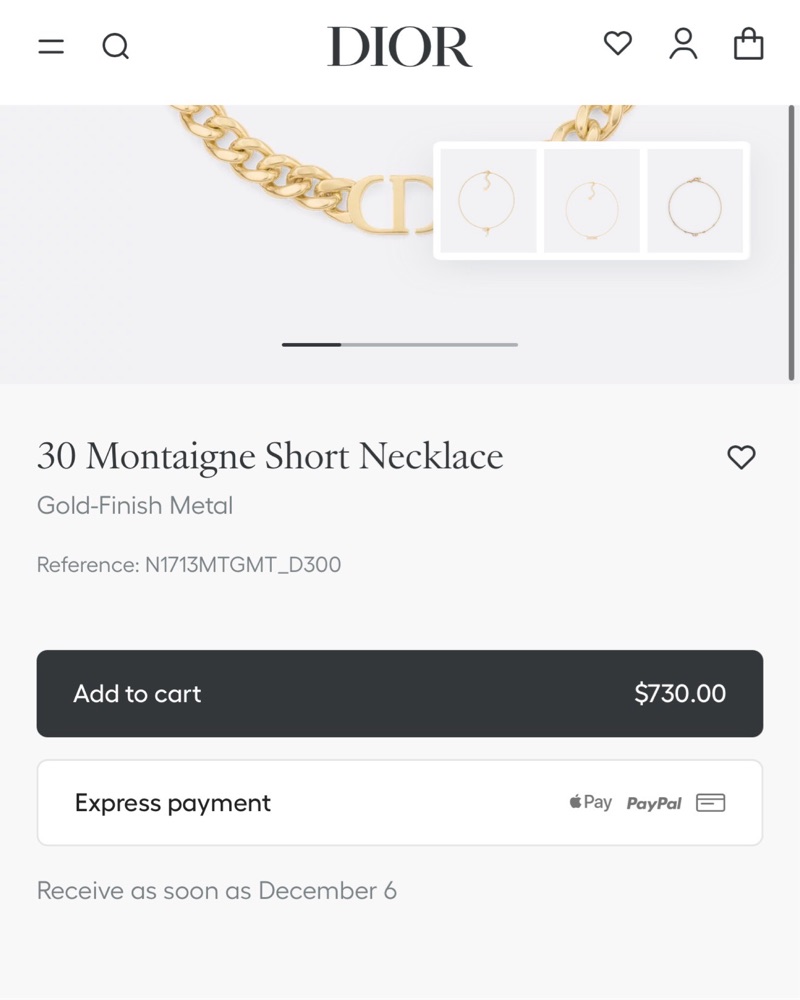Click the 30 Montaigne Short Necklace title
Image resolution: width=800 pixels, height=1000 pixels.
click(x=270, y=457)
